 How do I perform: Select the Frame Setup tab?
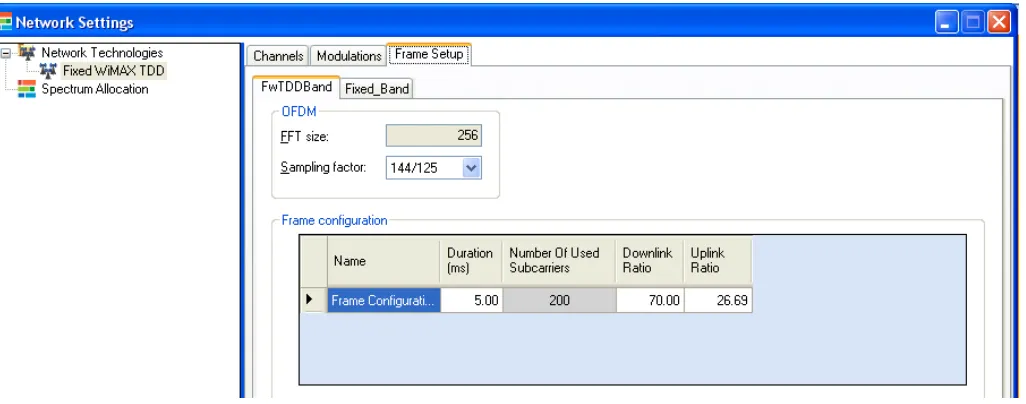[x=429, y=54]
